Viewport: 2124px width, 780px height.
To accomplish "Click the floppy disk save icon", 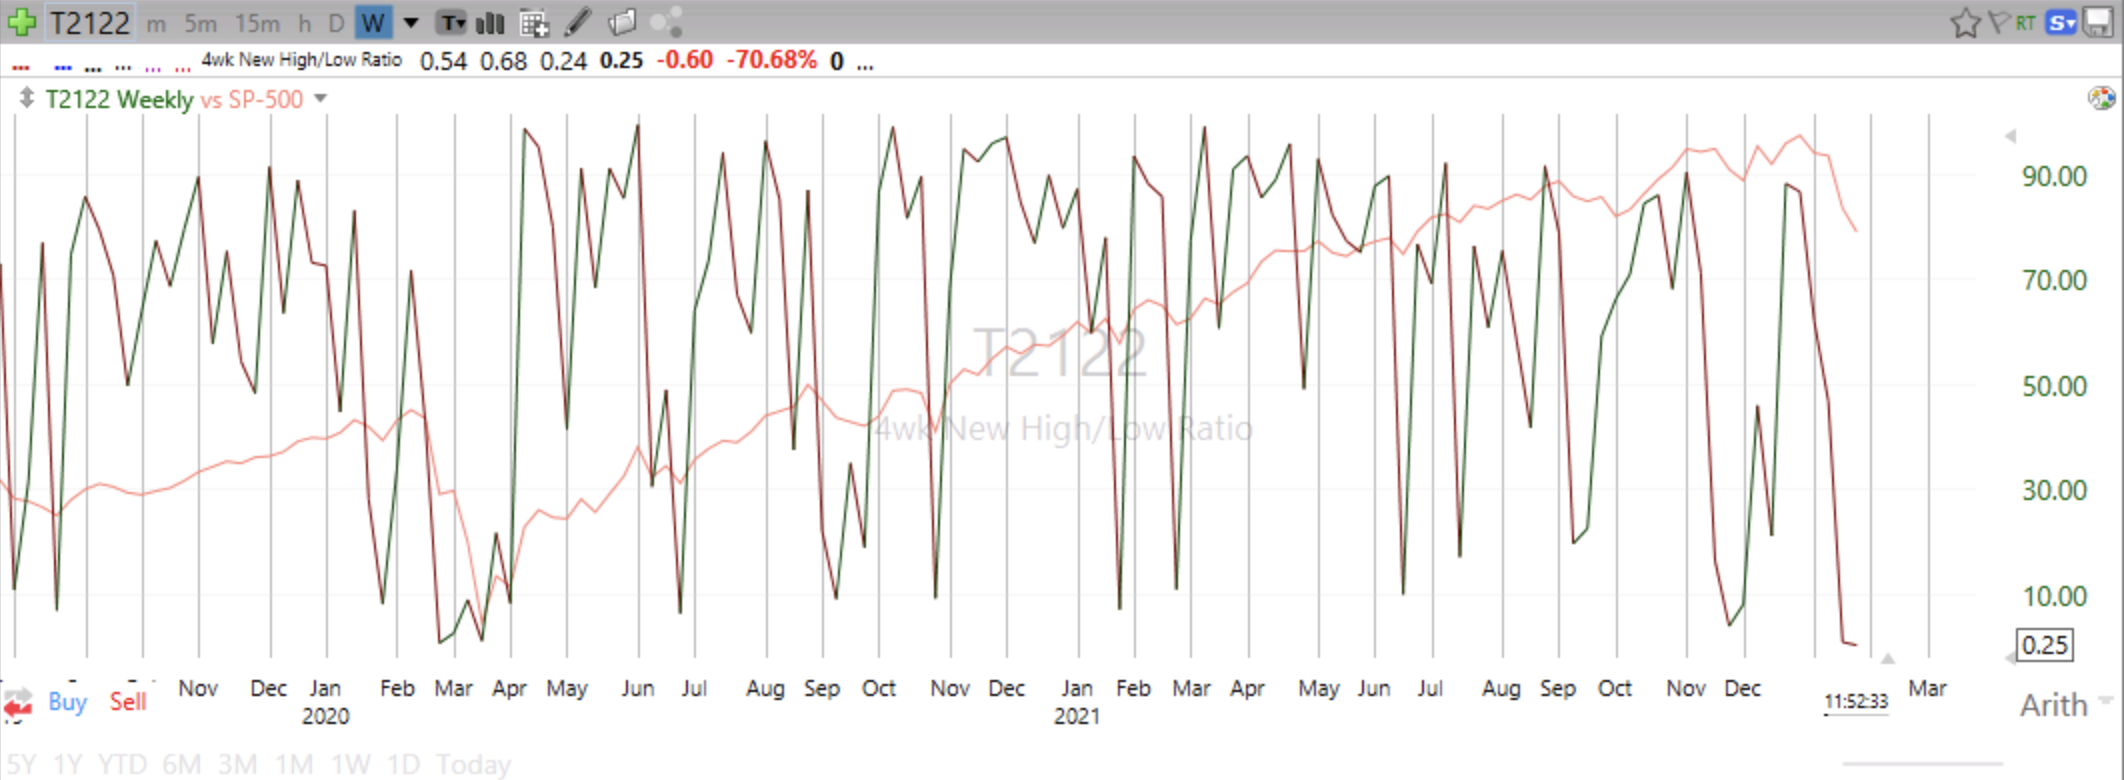I will coord(2099,22).
